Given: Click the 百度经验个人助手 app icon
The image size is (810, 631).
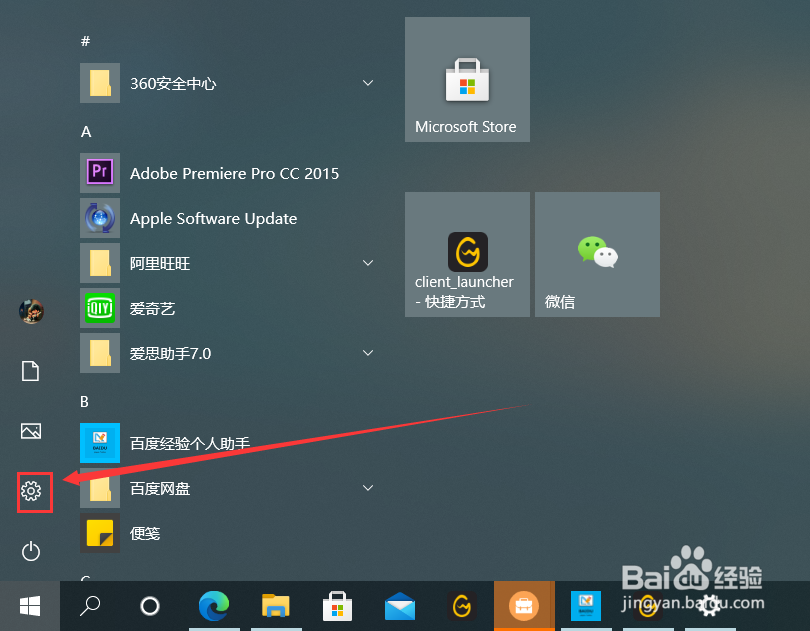Looking at the screenshot, I should coord(100,443).
